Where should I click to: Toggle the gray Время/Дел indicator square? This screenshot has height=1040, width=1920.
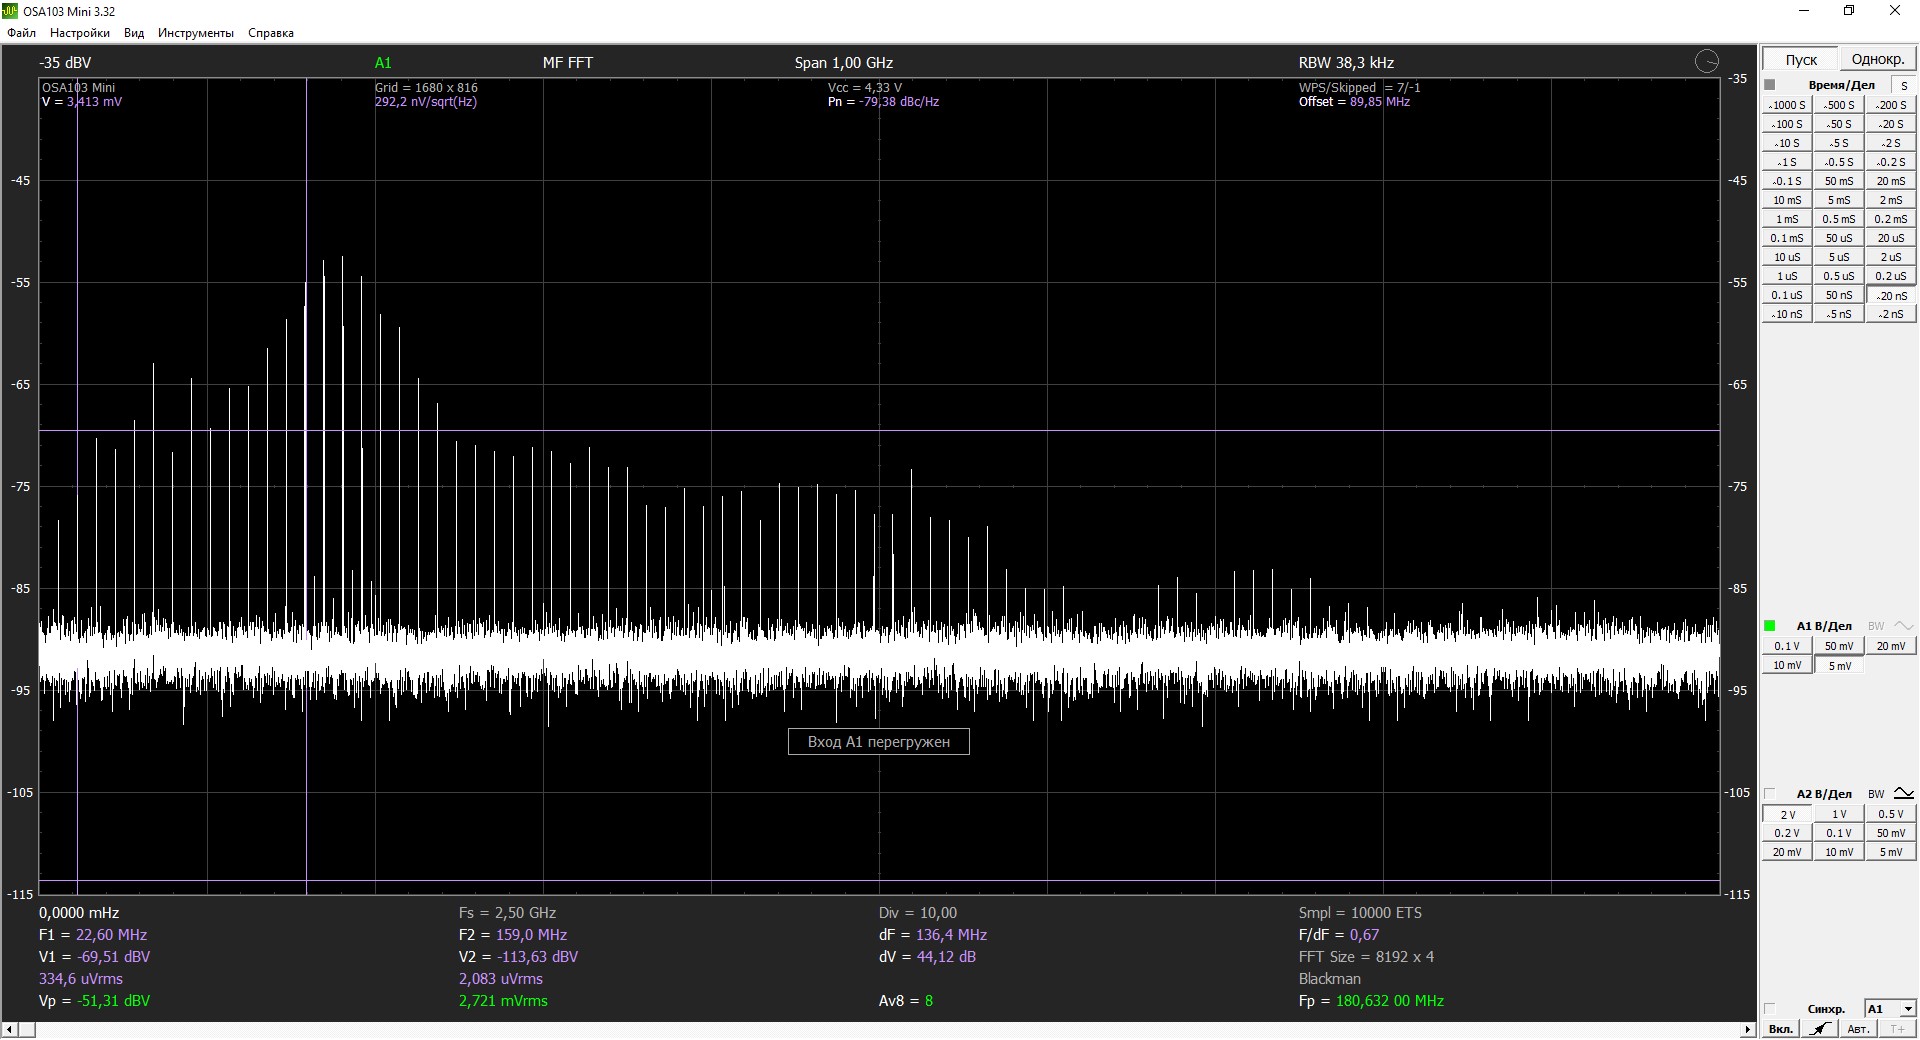(1770, 85)
